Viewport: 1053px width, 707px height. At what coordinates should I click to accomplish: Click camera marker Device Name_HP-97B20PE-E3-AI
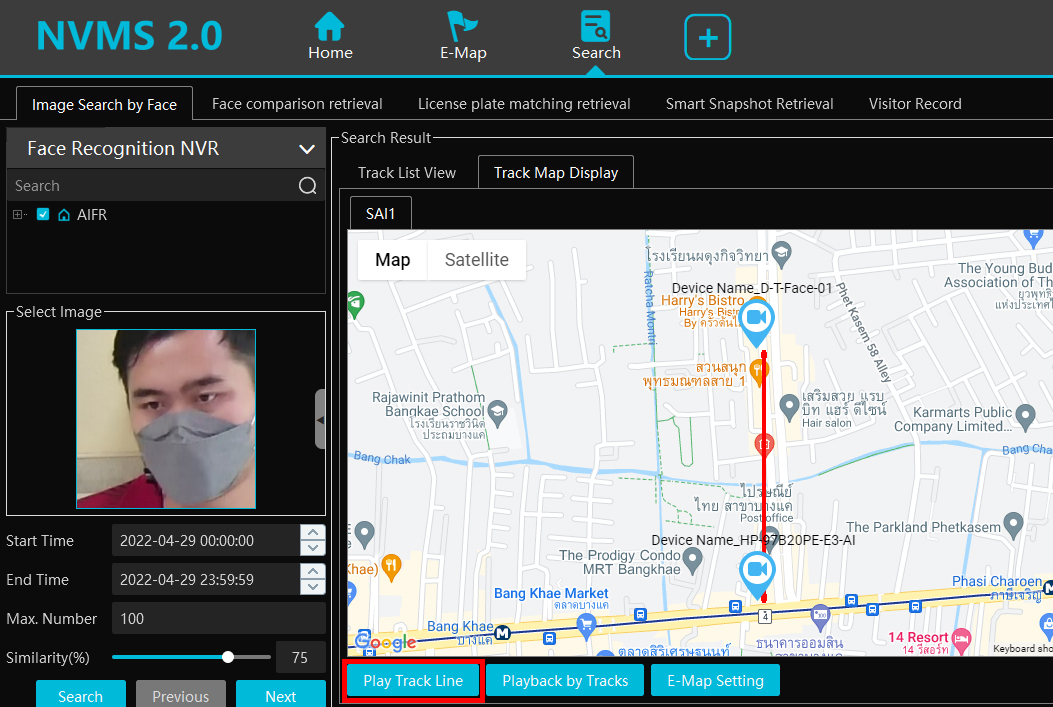757,571
